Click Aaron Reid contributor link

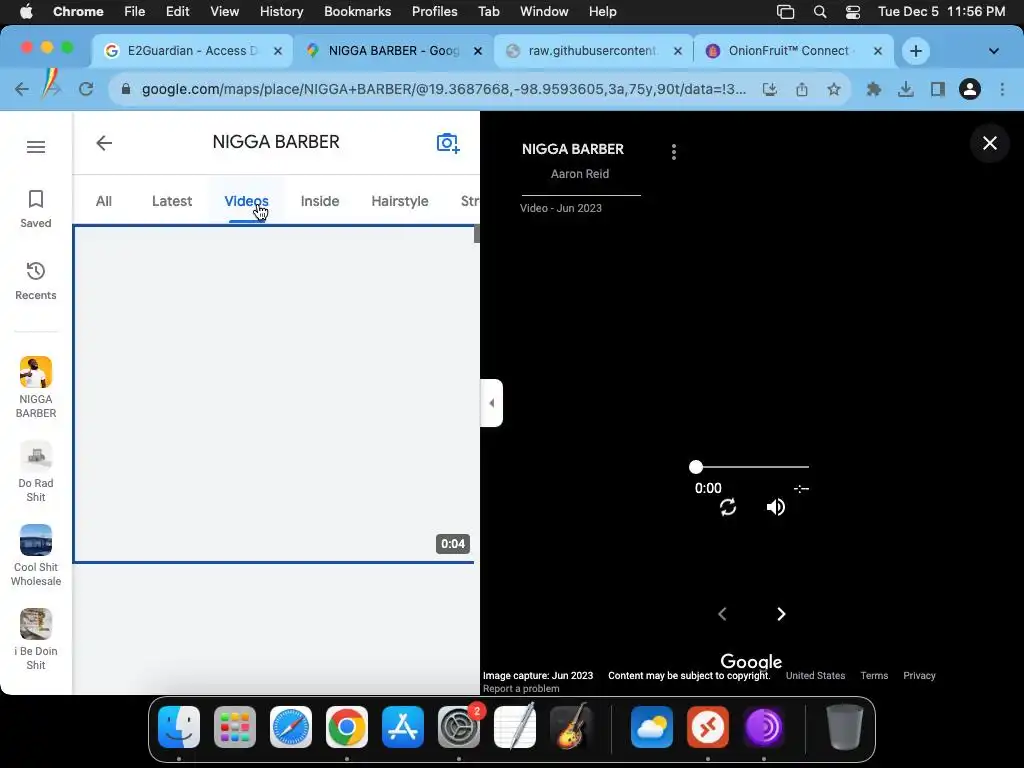[580, 174]
